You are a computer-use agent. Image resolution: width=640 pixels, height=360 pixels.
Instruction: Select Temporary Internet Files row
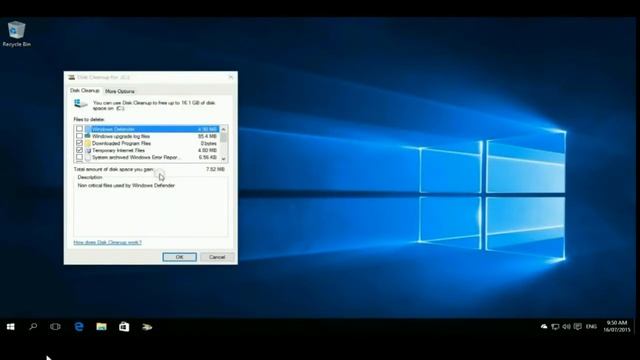[147, 150]
